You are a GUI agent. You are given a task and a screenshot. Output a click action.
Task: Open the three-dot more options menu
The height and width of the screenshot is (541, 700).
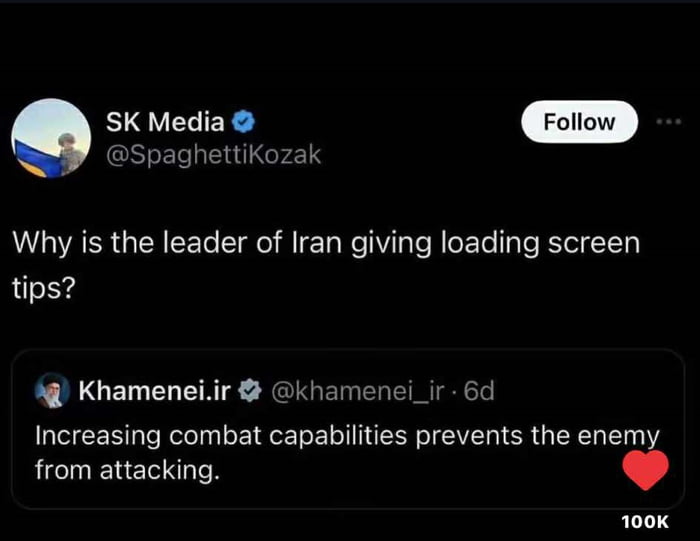tap(667, 122)
